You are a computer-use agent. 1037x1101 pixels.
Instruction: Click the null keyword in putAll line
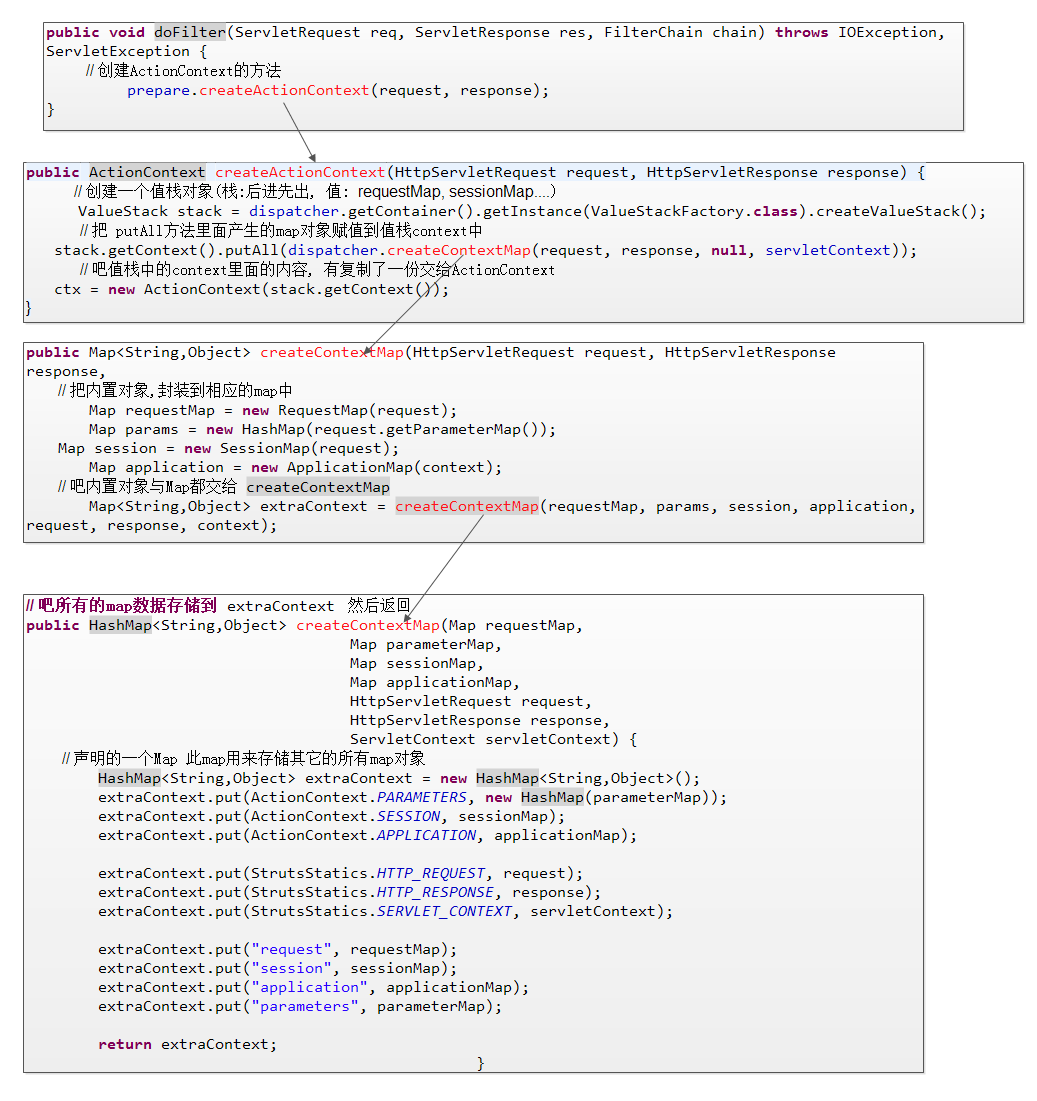(728, 251)
